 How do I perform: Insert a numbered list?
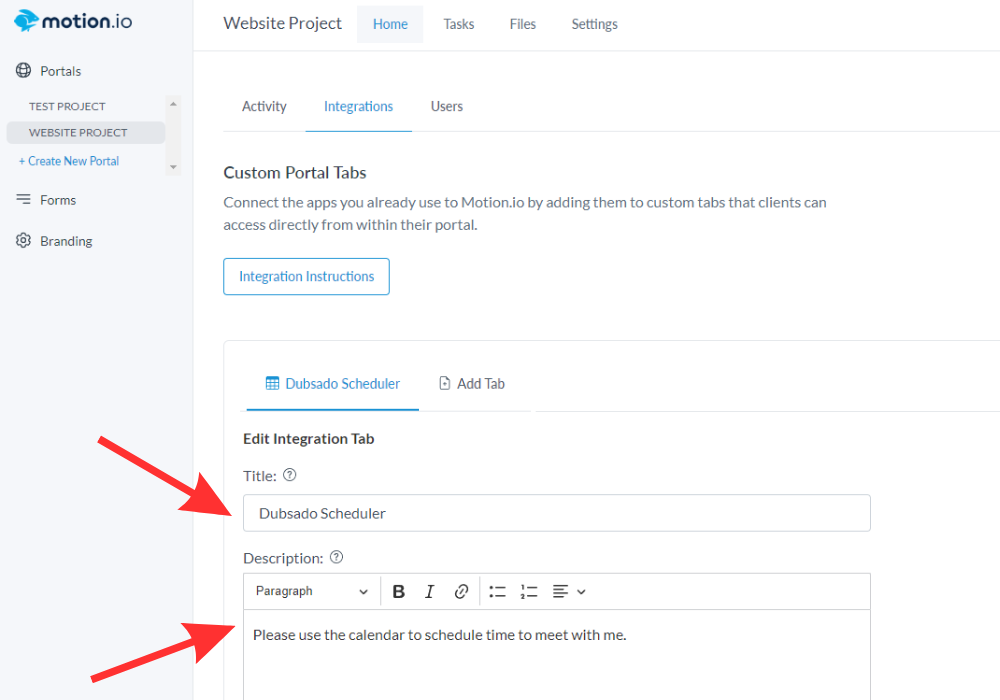click(529, 591)
